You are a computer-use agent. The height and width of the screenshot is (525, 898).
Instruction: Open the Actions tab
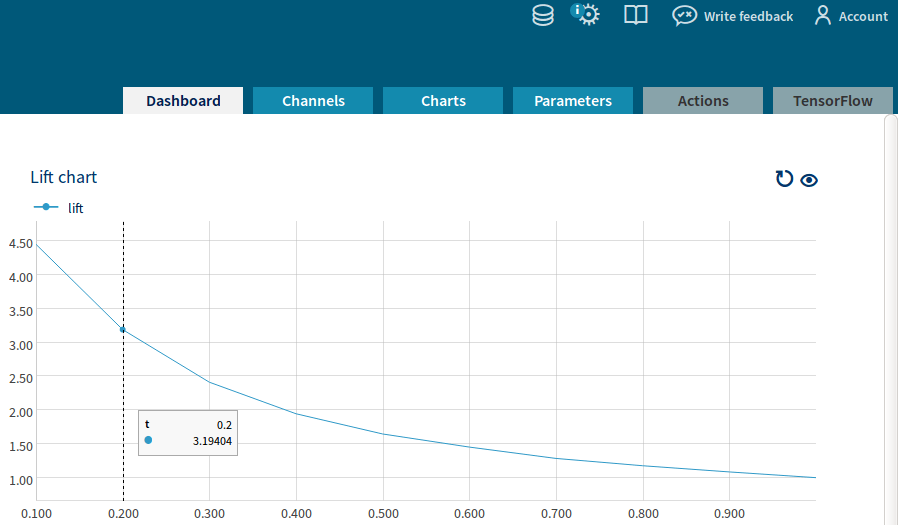click(x=703, y=101)
